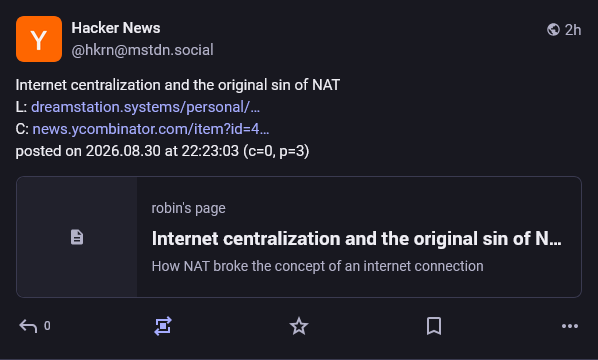Bookmark this post
Screen dimensions: 598x360
(x=434, y=326)
